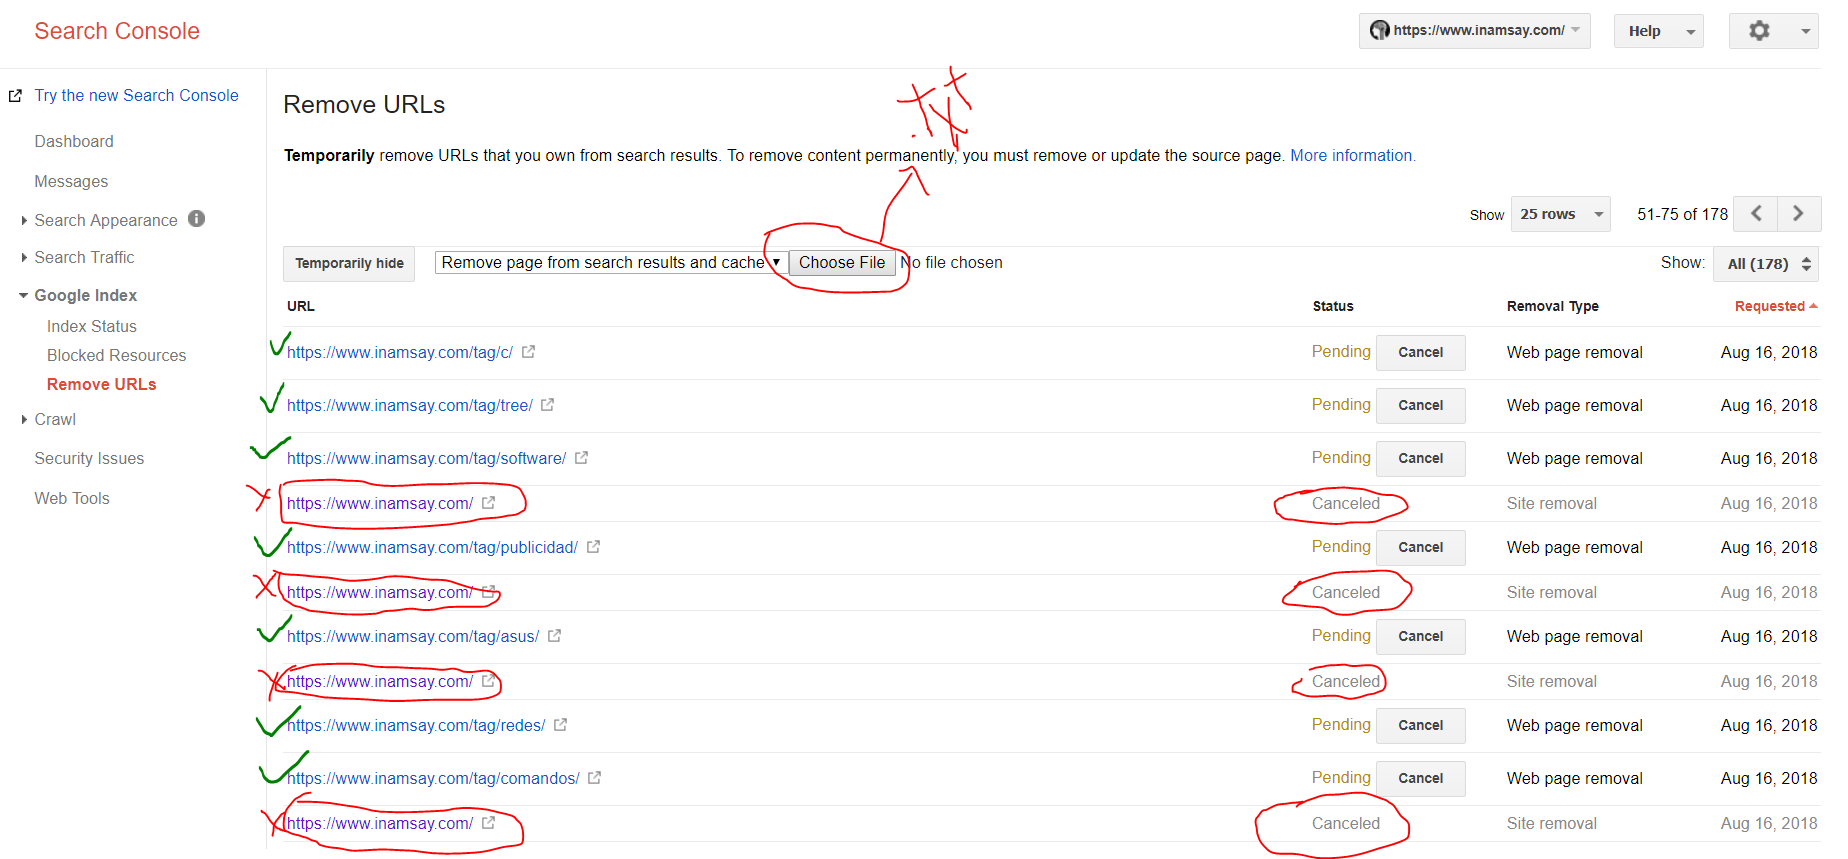The width and height of the screenshot is (1848, 859).
Task: Open Web Tools in sidebar
Action: (x=72, y=499)
